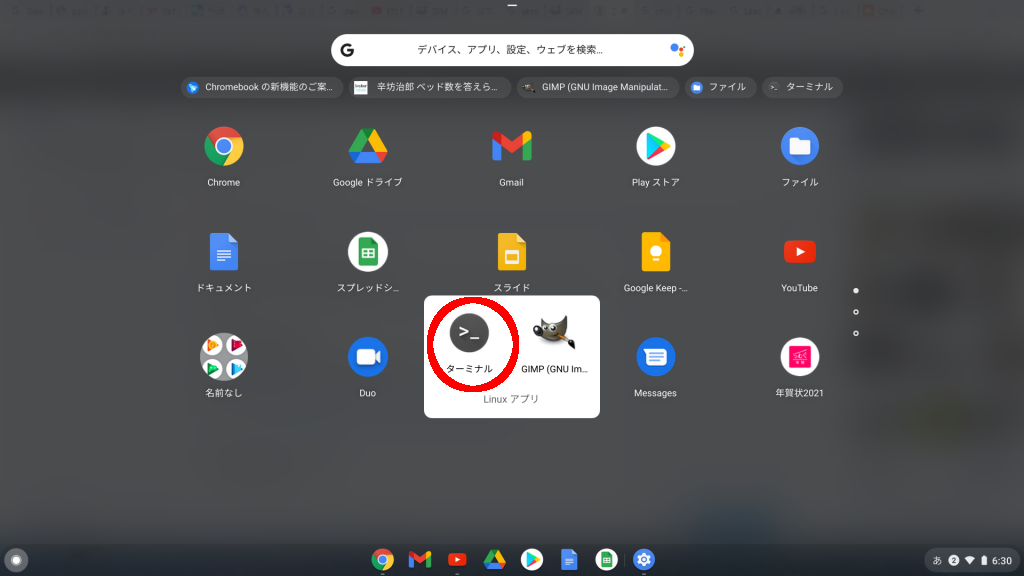Open the ターミナル suggestion chip
The width and height of the screenshot is (1024, 576).
click(x=802, y=87)
